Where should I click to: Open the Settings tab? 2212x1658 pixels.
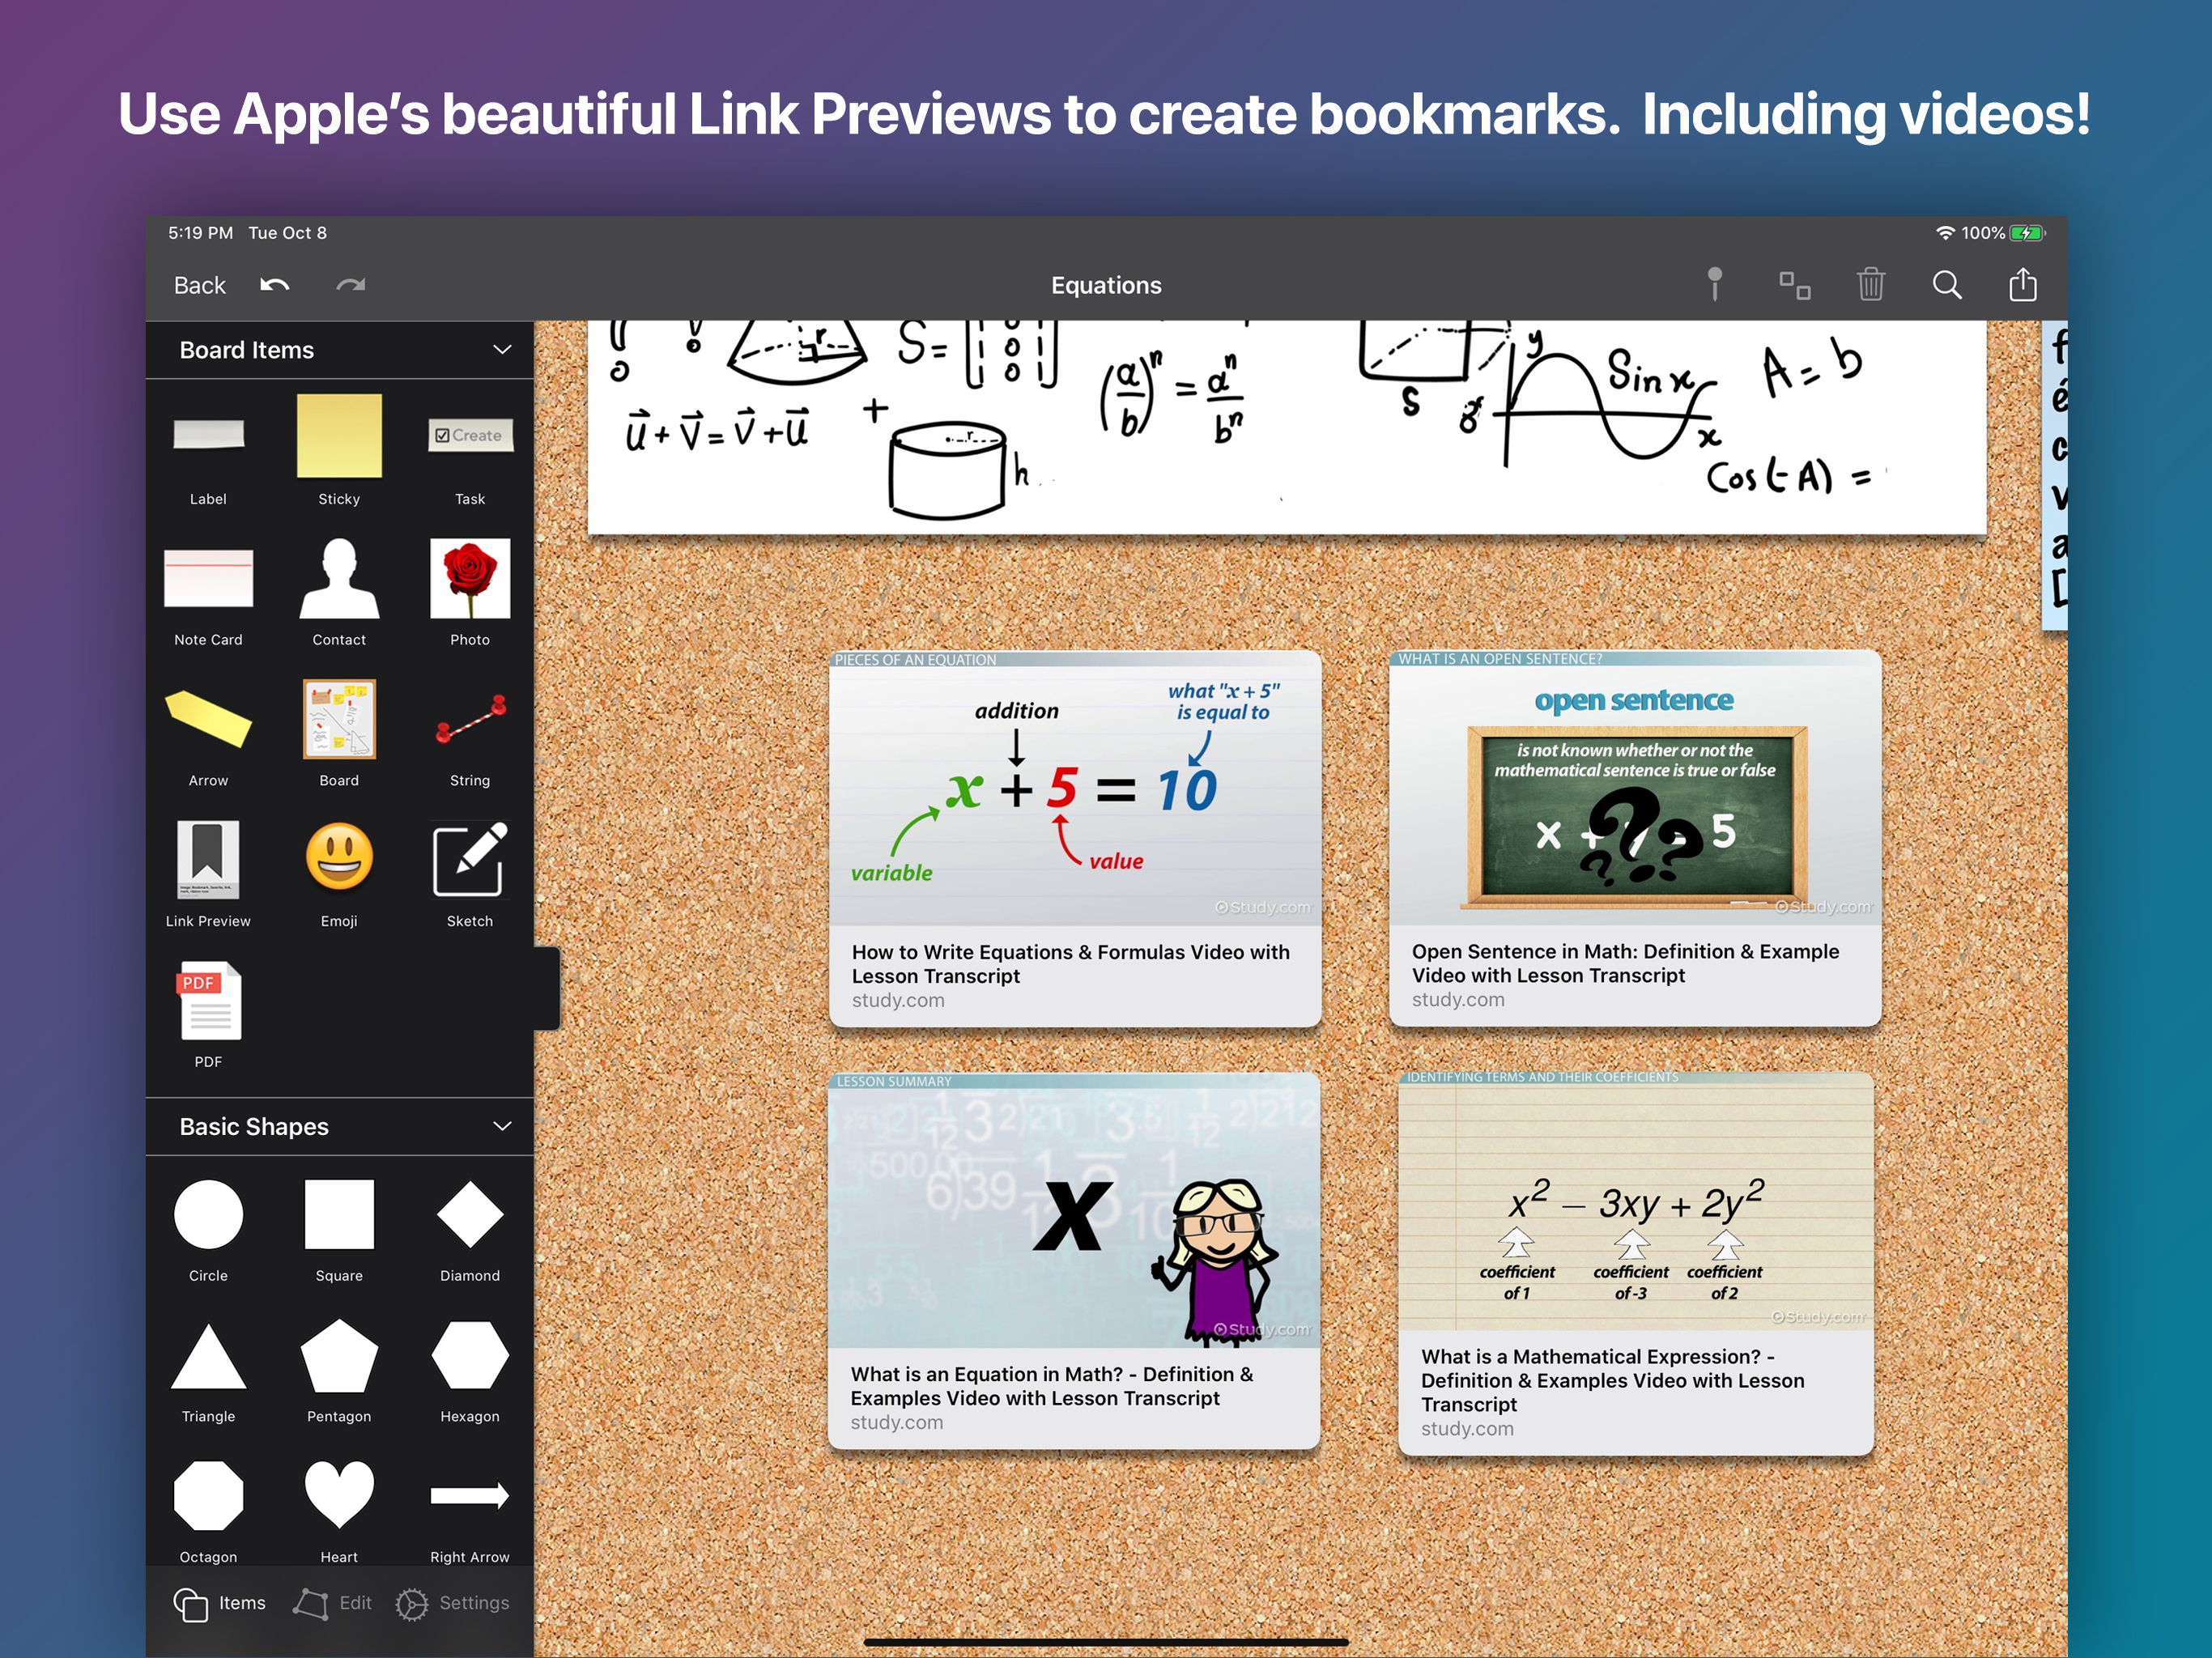point(453,1603)
